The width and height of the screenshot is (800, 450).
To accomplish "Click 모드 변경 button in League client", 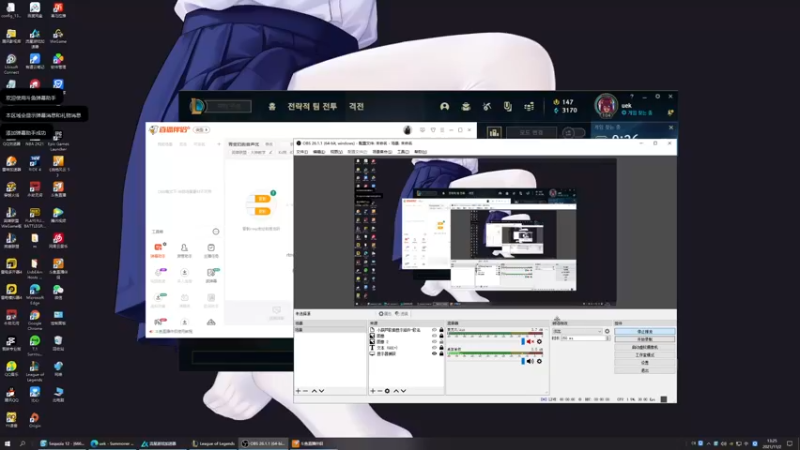I will (531, 133).
